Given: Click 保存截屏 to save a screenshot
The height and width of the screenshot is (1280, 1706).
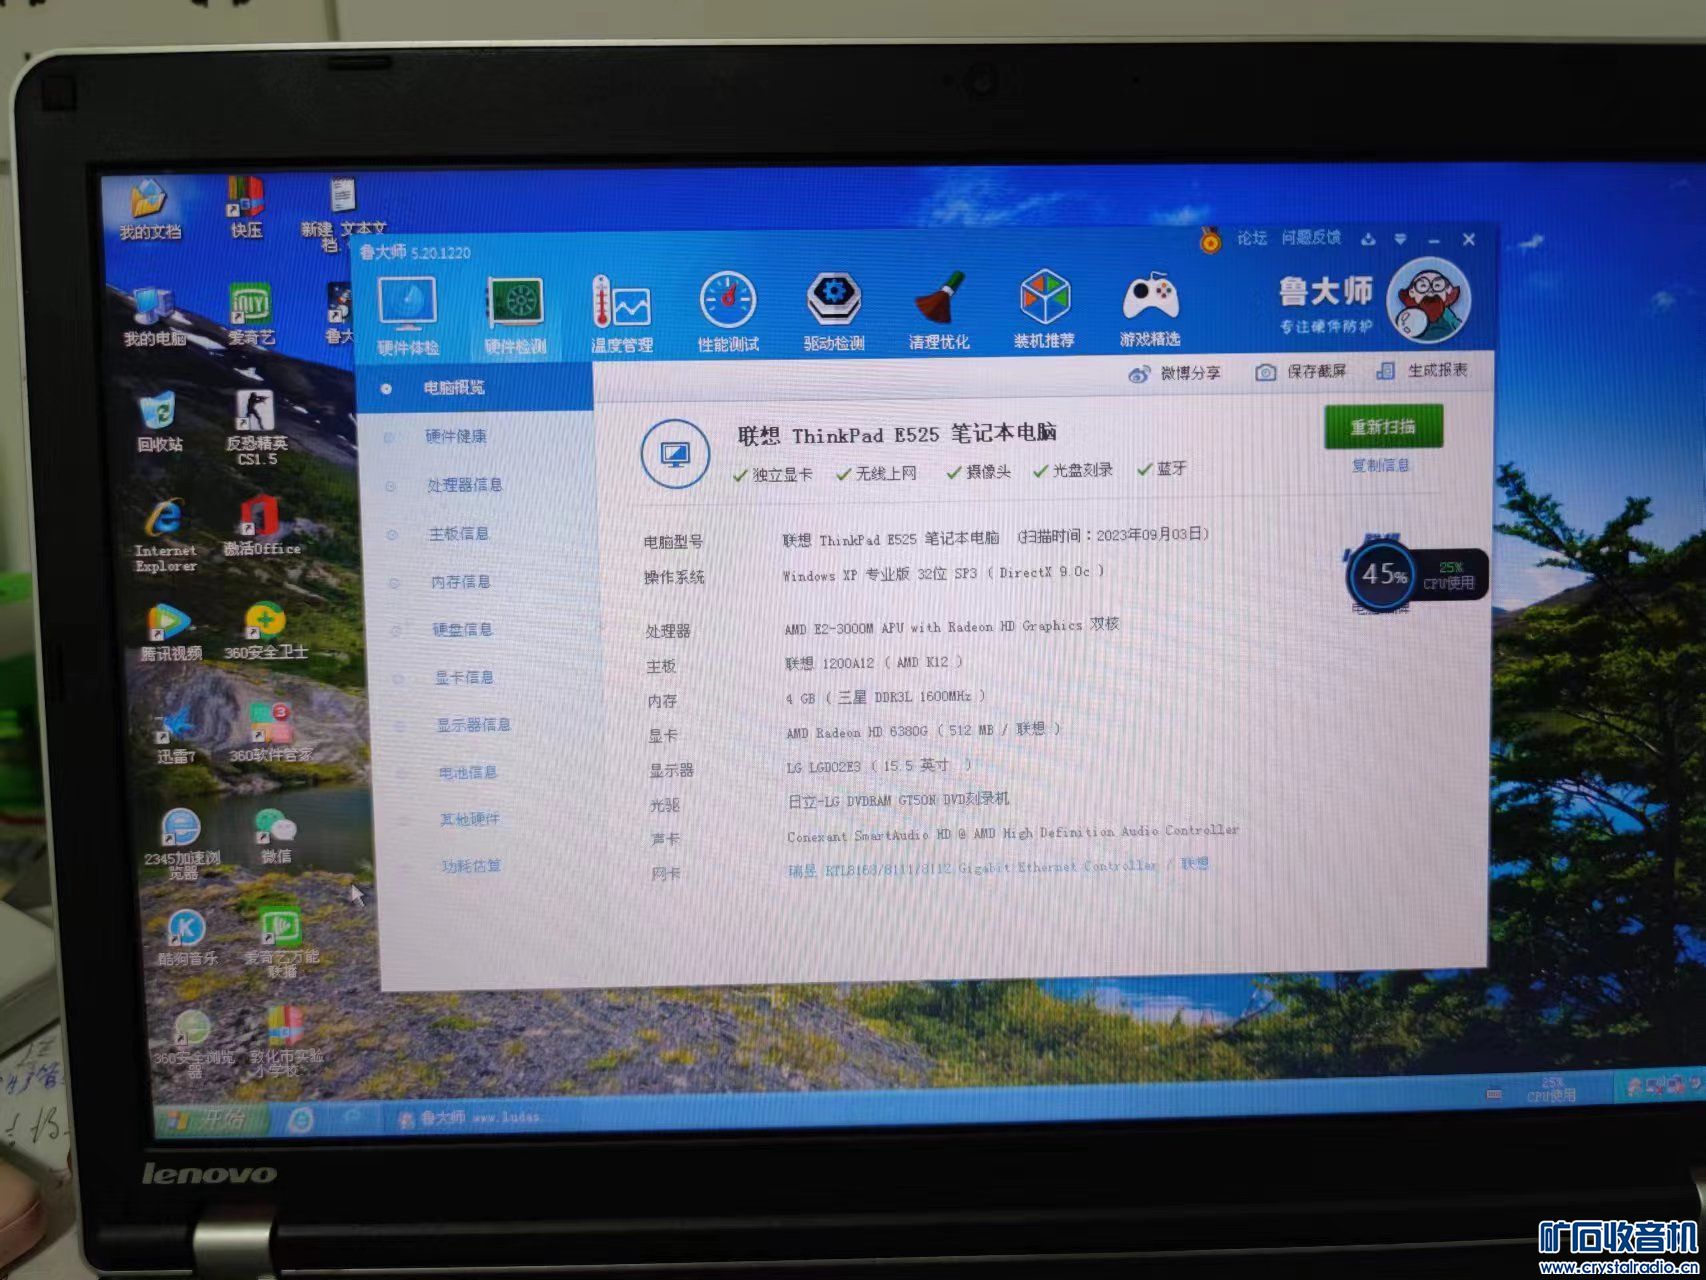Looking at the screenshot, I should pos(1302,371).
